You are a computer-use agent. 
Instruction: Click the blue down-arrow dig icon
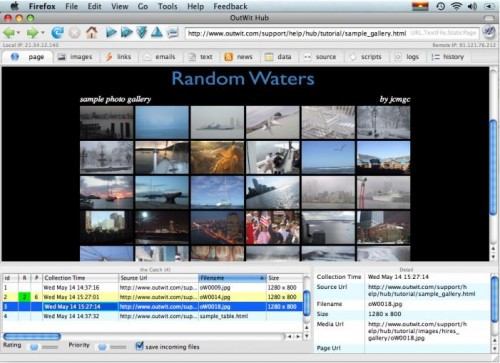(142, 32)
